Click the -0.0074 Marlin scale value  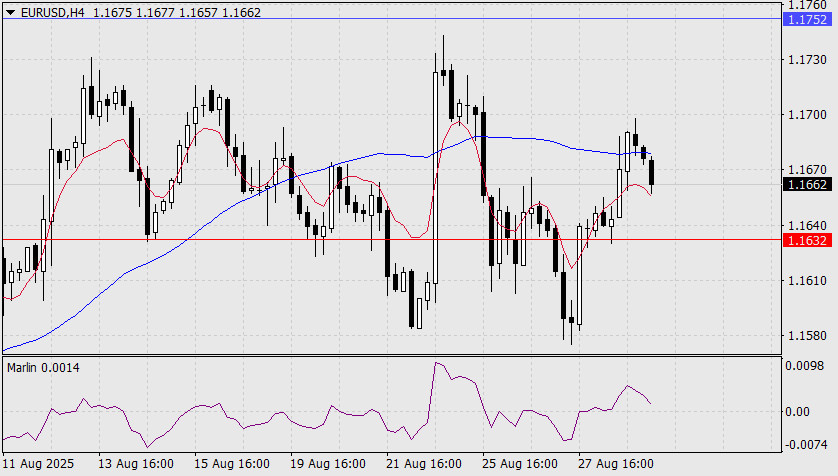pyautogui.click(x=806, y=444)
